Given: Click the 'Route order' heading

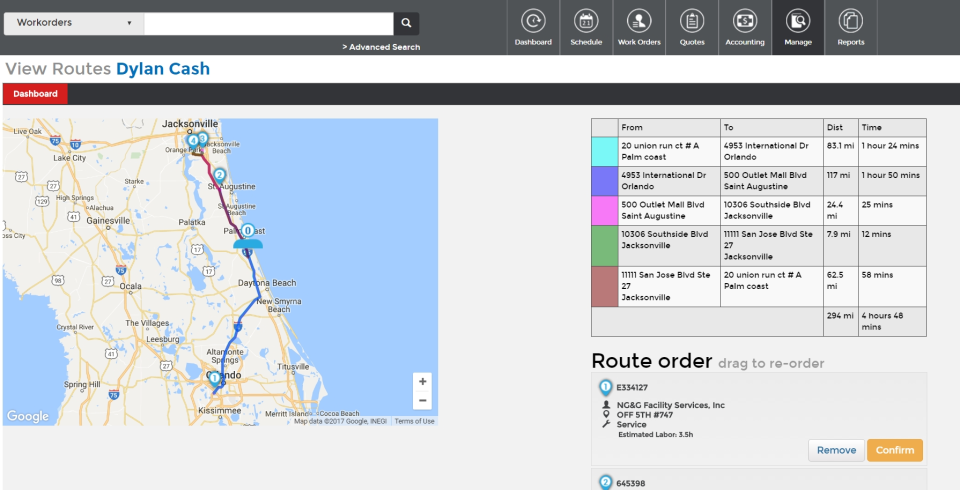Looking at the screenshot, I should pyautogui.click(x=651, y=361).
